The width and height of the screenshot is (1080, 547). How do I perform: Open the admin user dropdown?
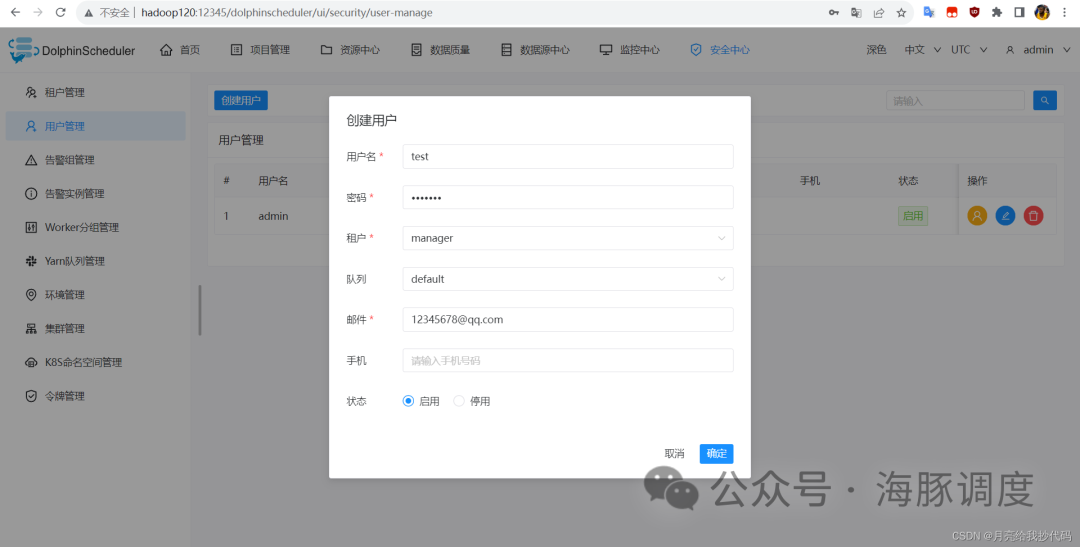(x=1038, y=50)
